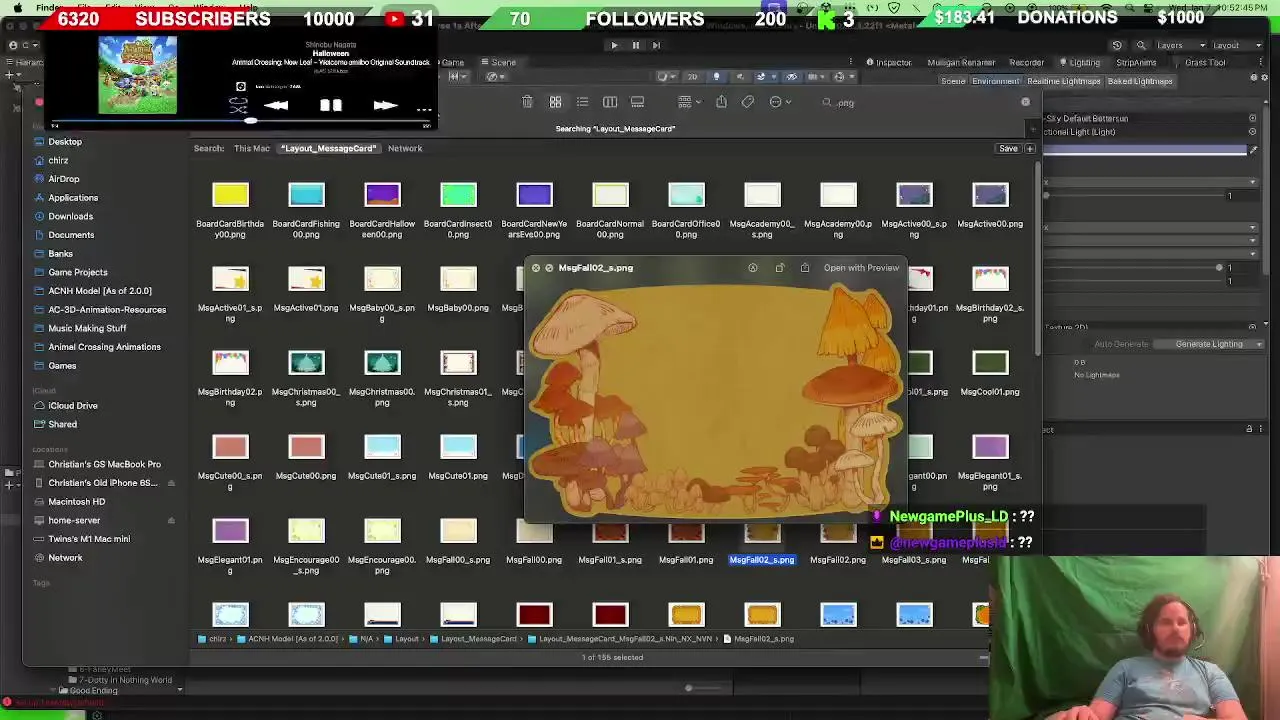Open music player more options ellipsis
This screenshot has width=1280, height=720.
424,109
